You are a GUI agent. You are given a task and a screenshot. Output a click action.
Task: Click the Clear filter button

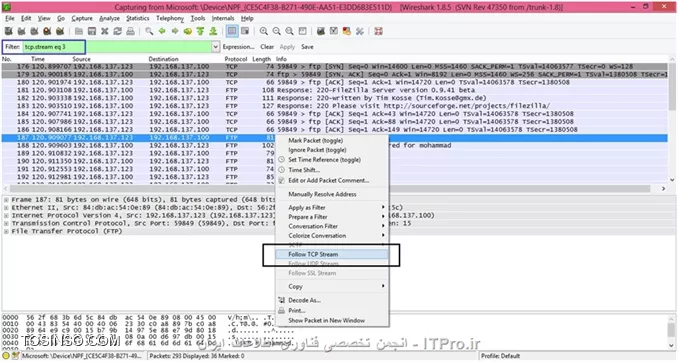point(267,47)
